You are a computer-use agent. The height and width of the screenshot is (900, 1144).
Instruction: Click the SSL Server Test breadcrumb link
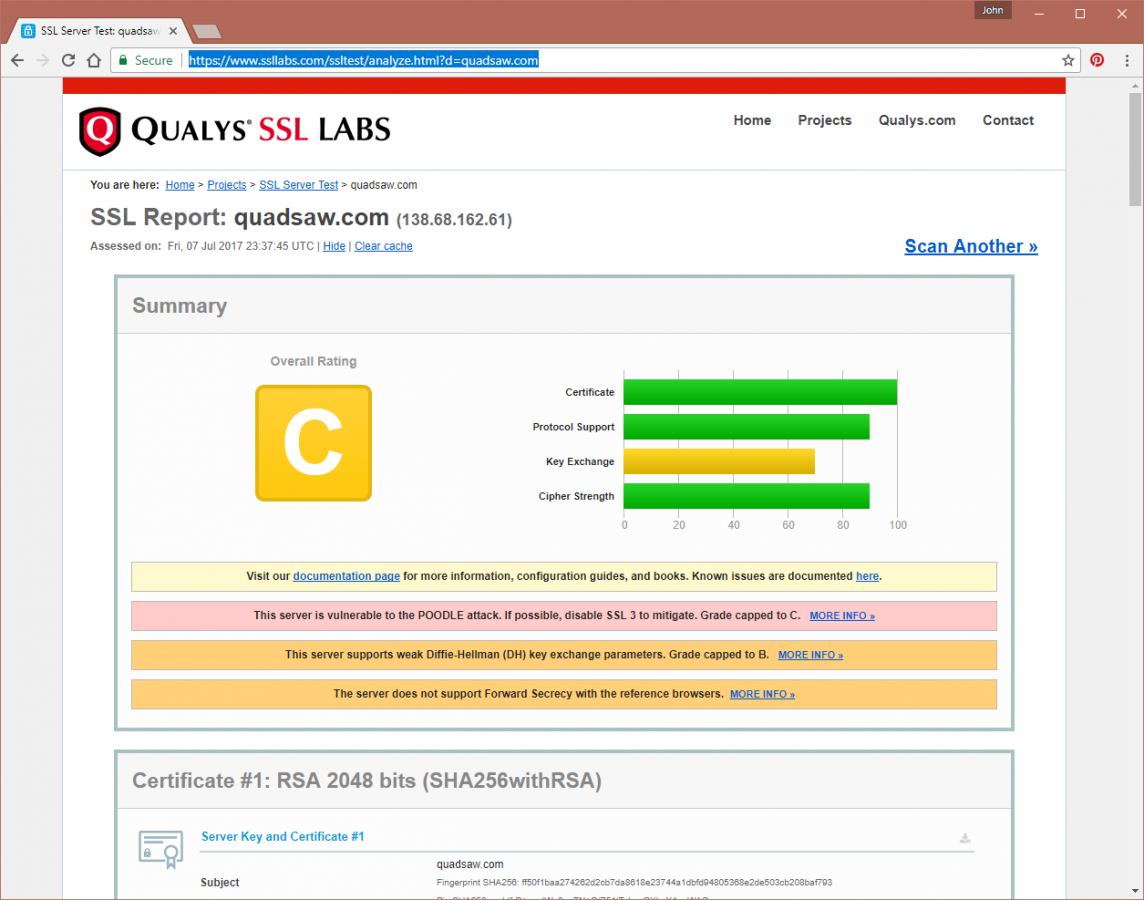[298, 185]
